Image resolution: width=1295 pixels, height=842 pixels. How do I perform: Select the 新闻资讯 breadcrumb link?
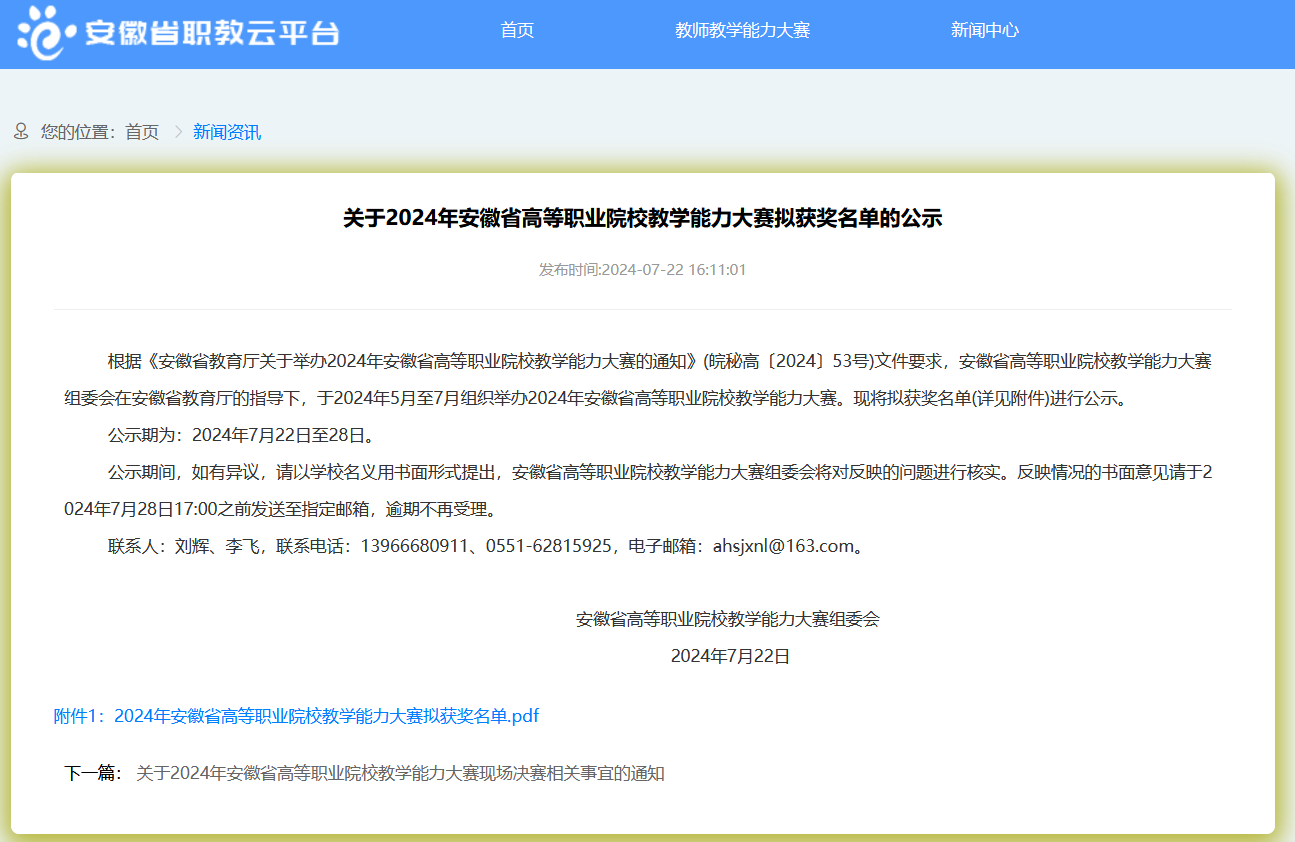point(227,132)
